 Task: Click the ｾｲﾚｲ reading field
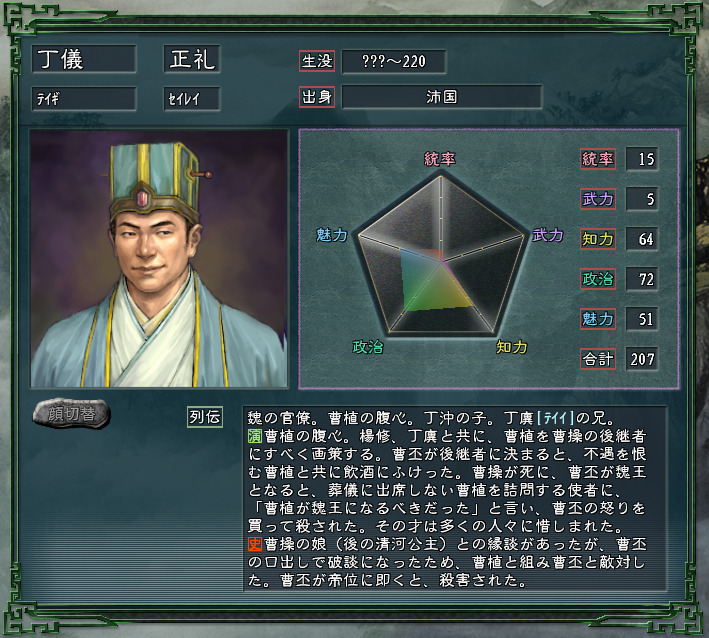tap(192, 99)
